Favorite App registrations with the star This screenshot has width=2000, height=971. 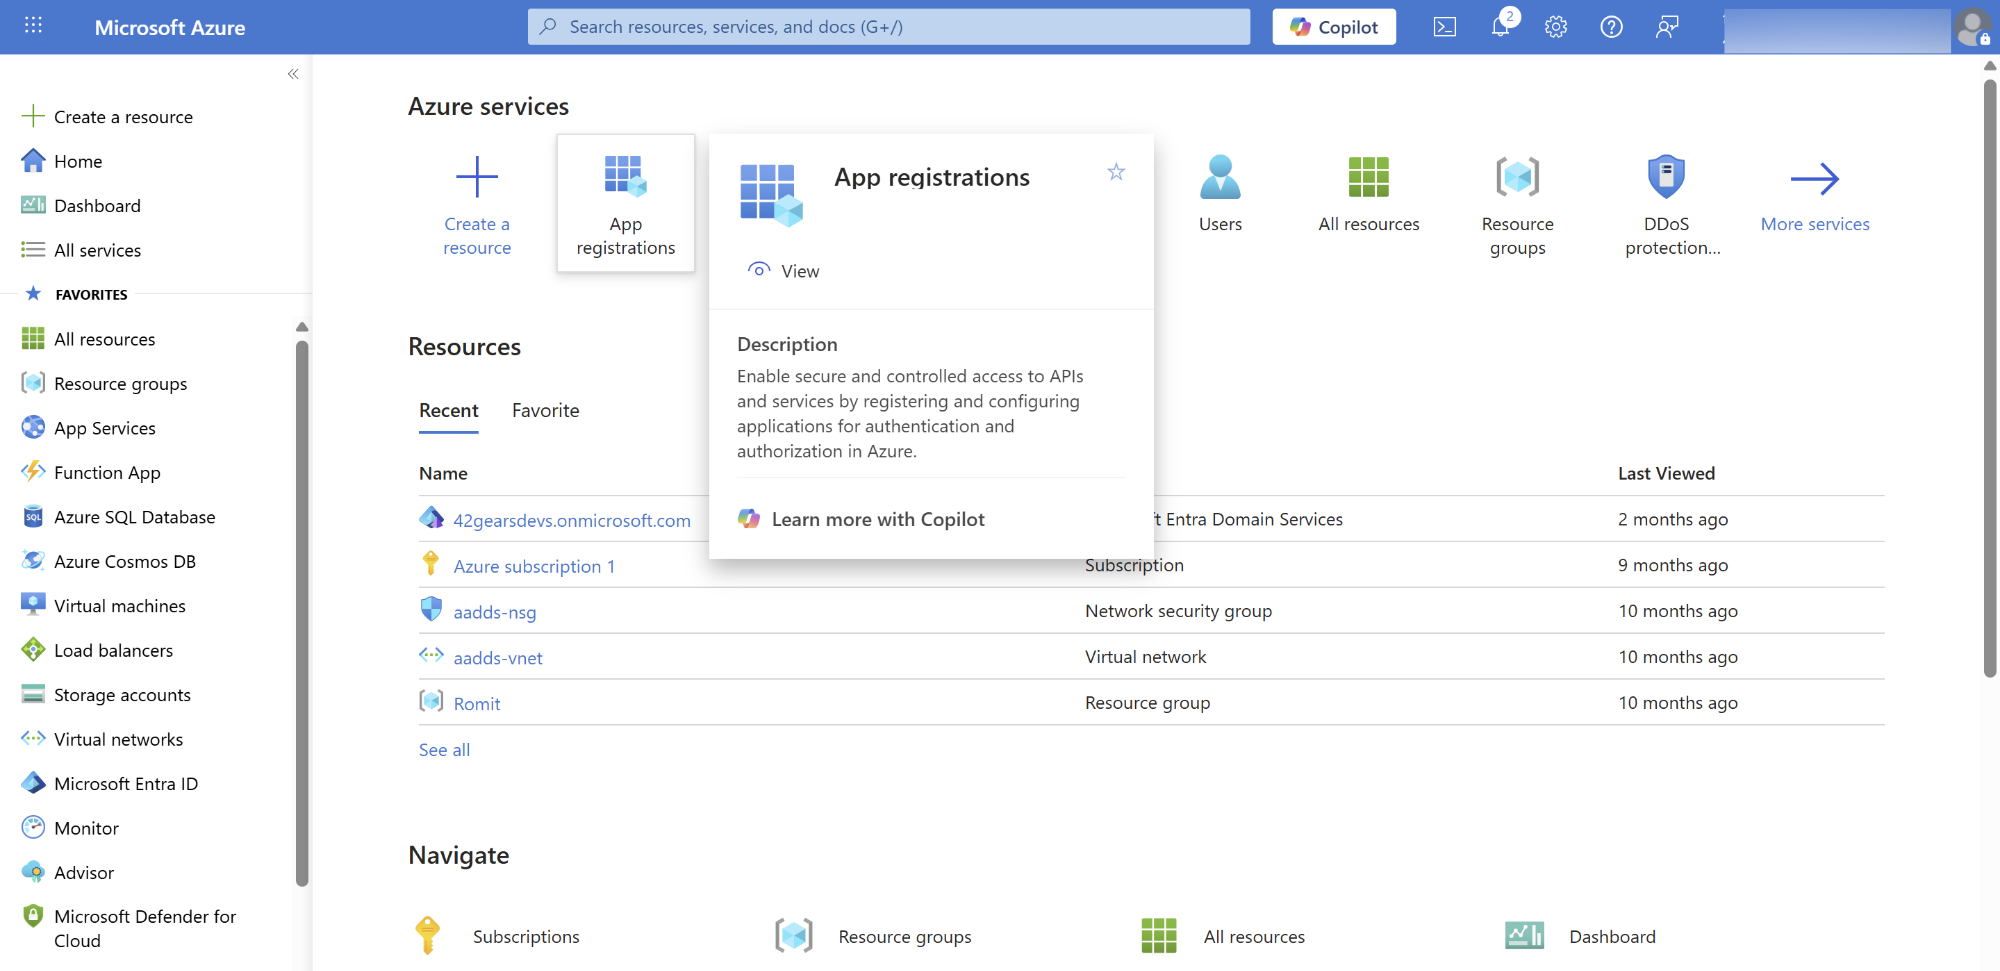point(1116,172)
